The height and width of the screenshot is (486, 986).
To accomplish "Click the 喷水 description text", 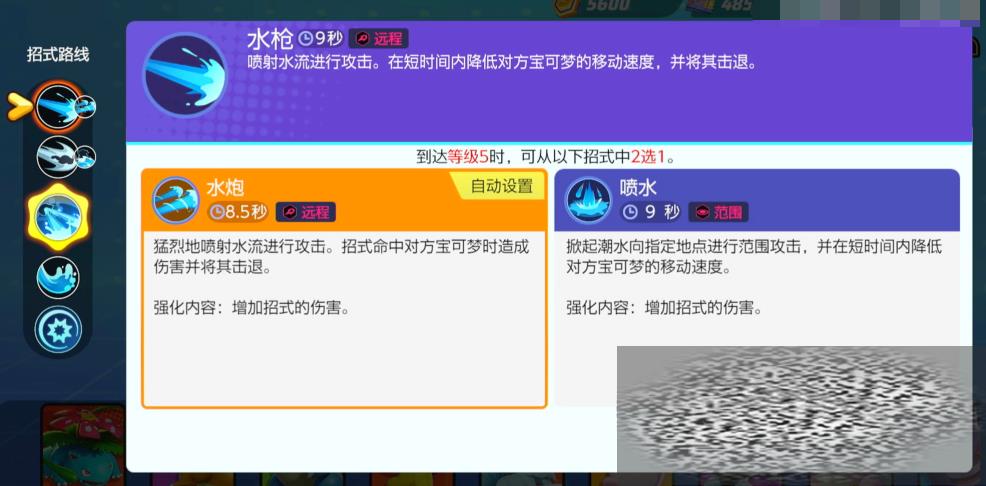I will click(x=755, y=277).
